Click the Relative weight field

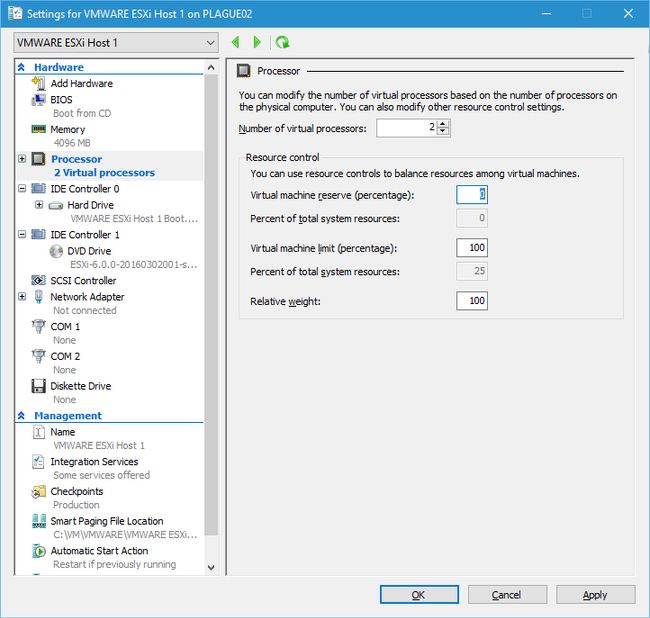coord(472,301)
